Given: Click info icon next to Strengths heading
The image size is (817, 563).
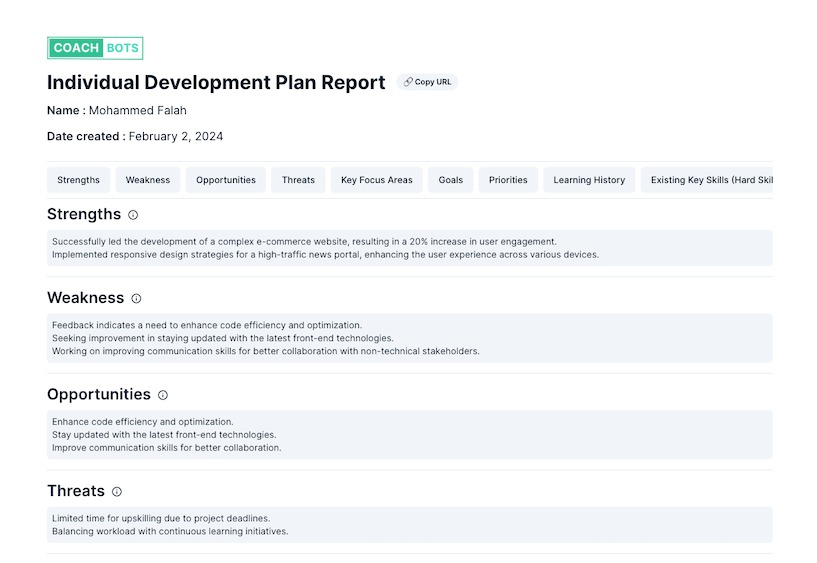Looking at the screenshot, I should click(133, 215).
